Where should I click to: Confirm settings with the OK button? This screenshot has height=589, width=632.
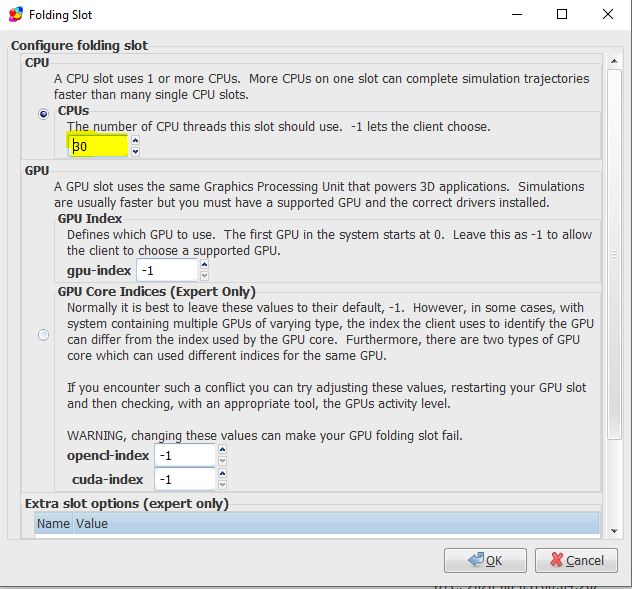click(x=485, y=560)
